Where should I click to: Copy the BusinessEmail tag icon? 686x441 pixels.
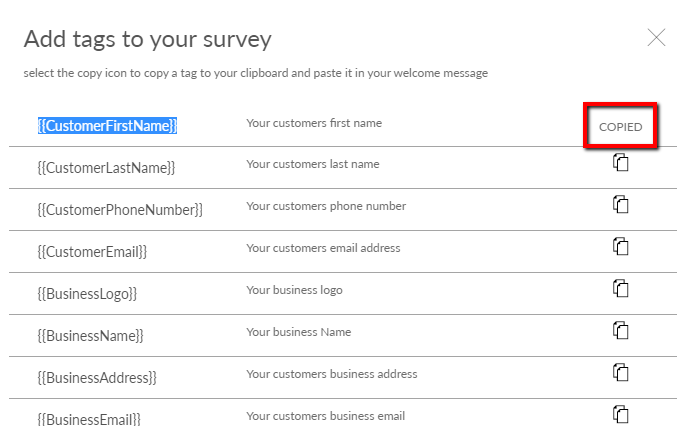(620, 414)
